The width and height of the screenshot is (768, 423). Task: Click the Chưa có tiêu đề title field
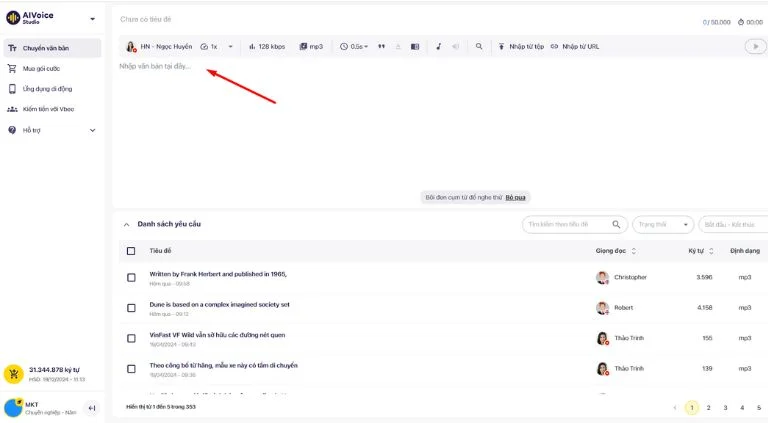[146, 19]
